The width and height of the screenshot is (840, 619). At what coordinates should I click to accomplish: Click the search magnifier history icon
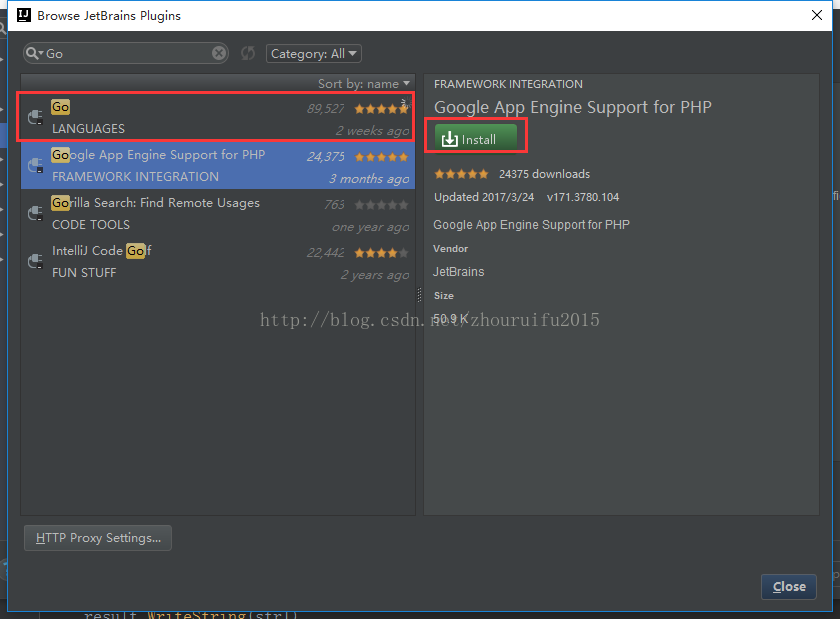tap(34, 53)
